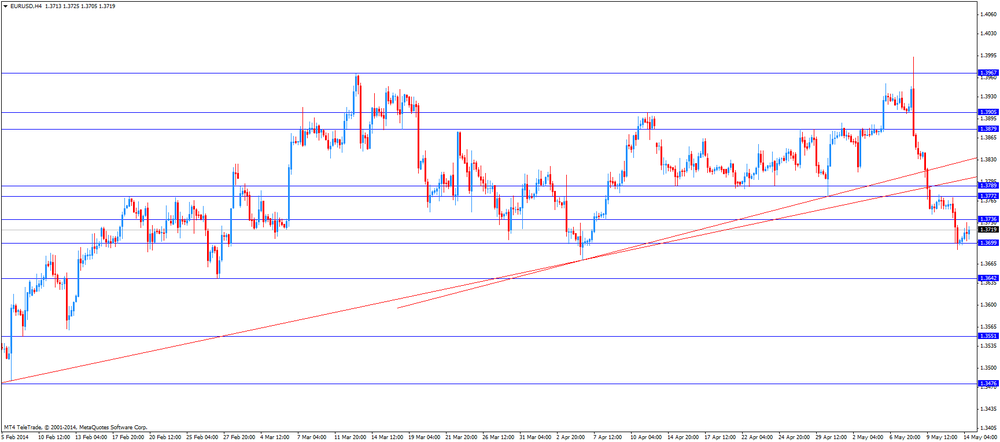Click the 13 Feb 04:00 time label
The width and height of the screenshot is (1000, 442).
click(x=89, y=438)
